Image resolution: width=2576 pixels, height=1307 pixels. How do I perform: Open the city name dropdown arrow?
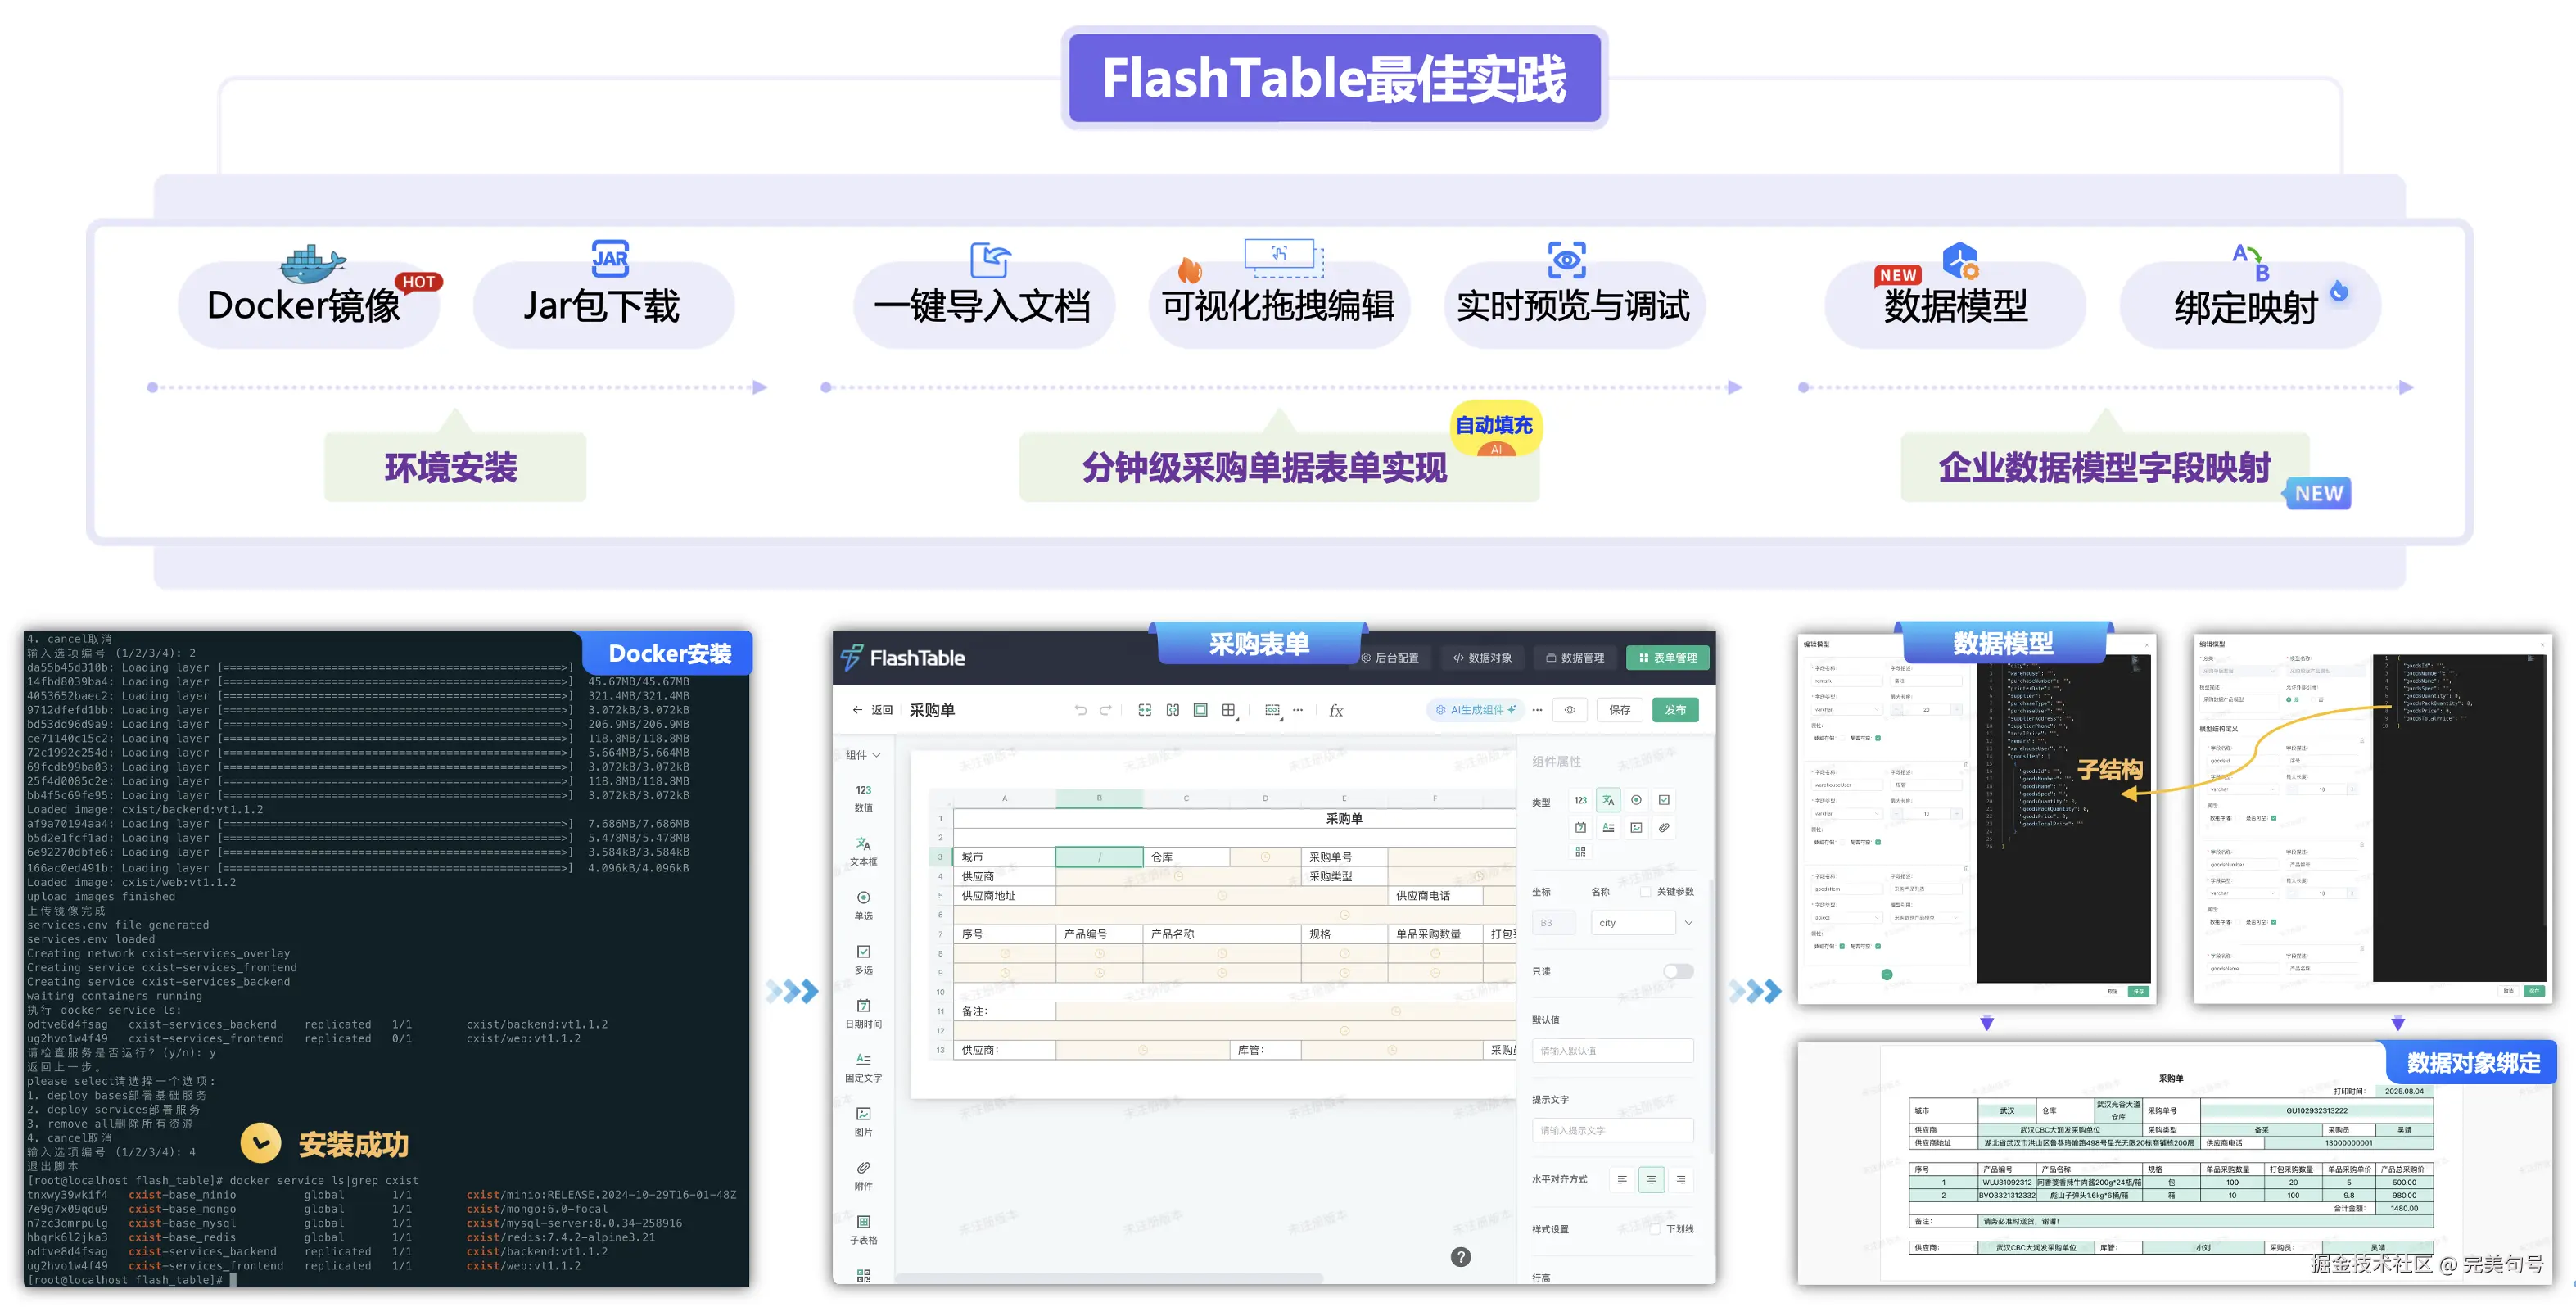[x=1689, y=923]
